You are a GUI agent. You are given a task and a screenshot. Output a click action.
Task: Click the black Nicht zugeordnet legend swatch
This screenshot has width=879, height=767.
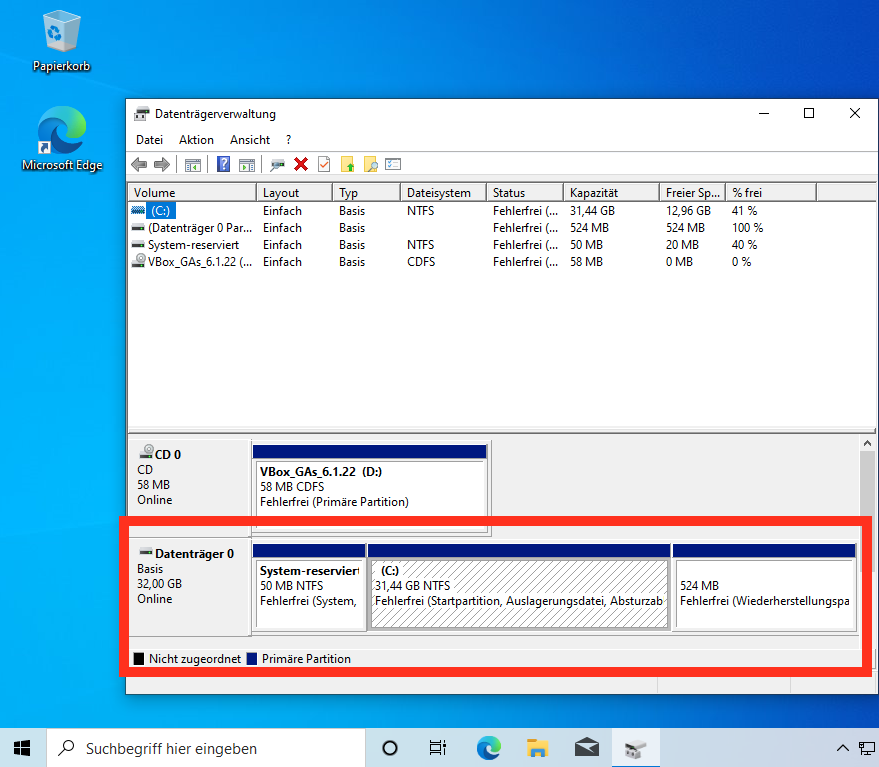coord(139,659)
